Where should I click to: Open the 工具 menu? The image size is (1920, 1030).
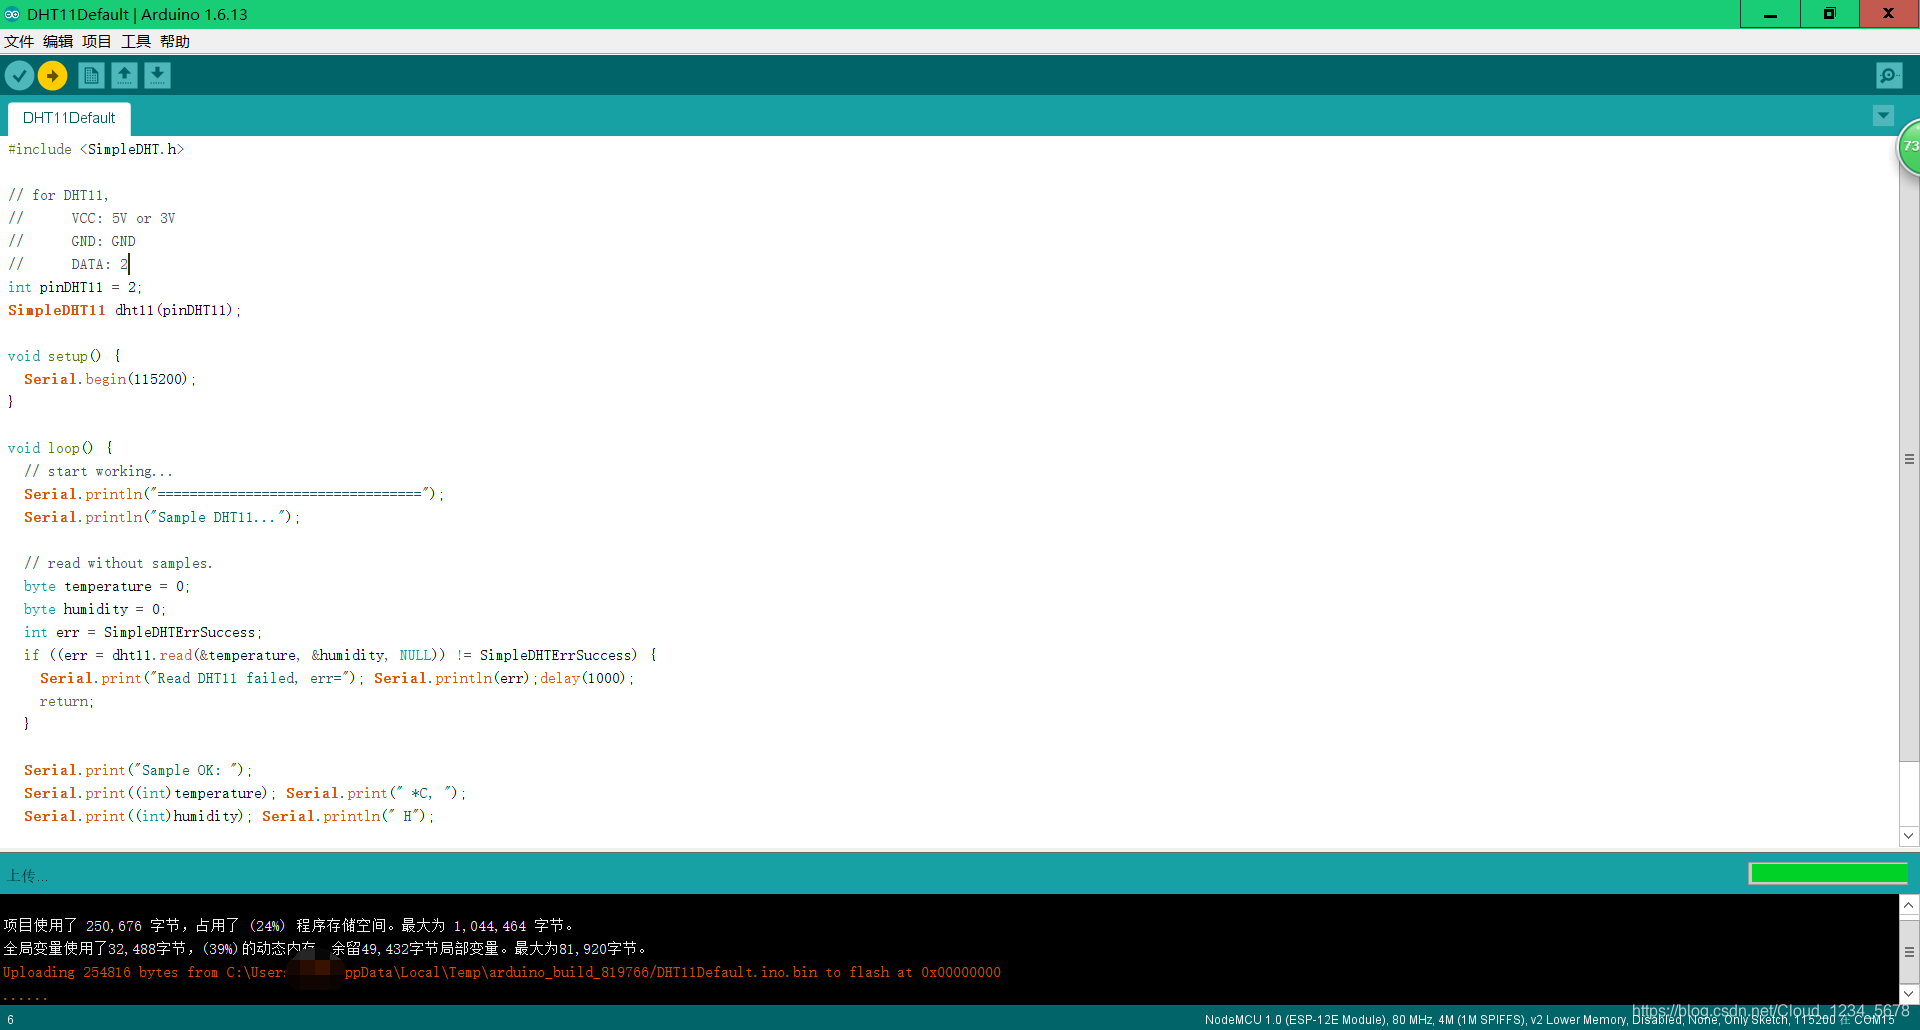tap(136, 41)
